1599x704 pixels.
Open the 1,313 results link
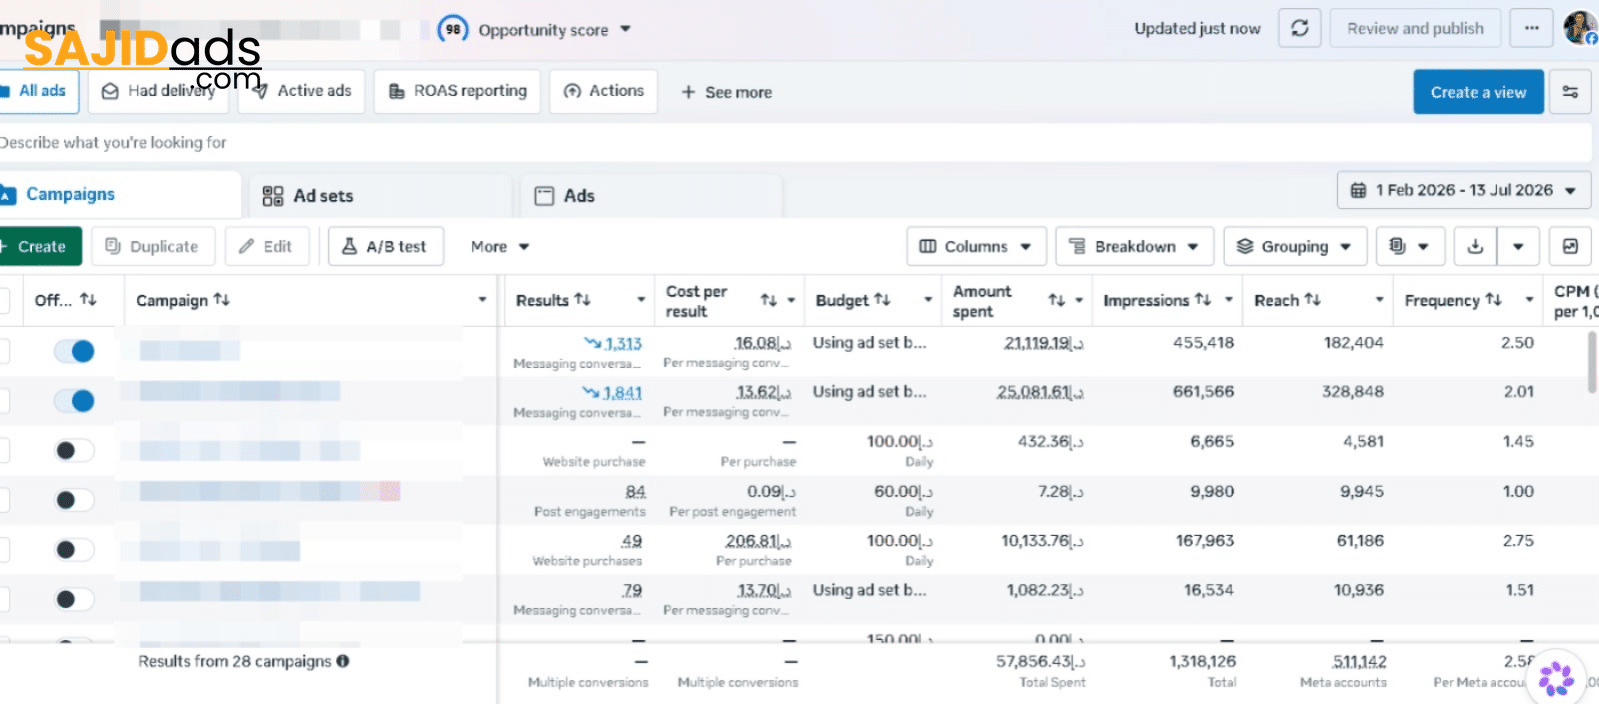[x=623, y=343]
